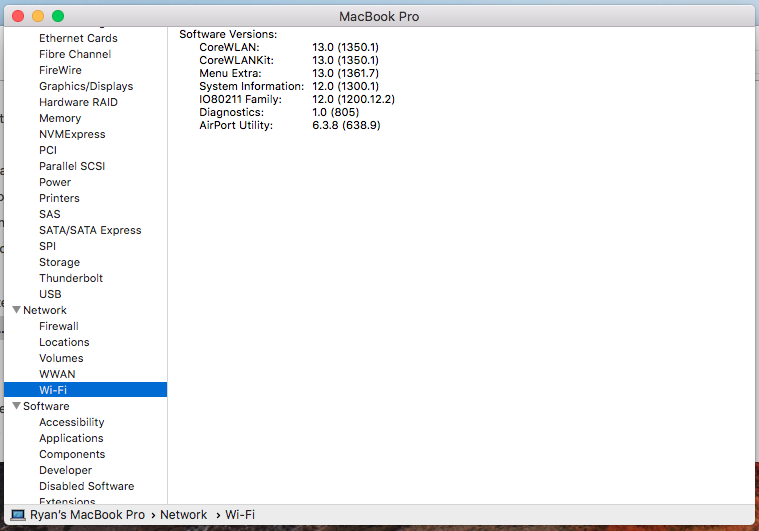The image size is (759, 531).
Task: Select Fibre Channel in sidebar
Action: tap(75, 54)
